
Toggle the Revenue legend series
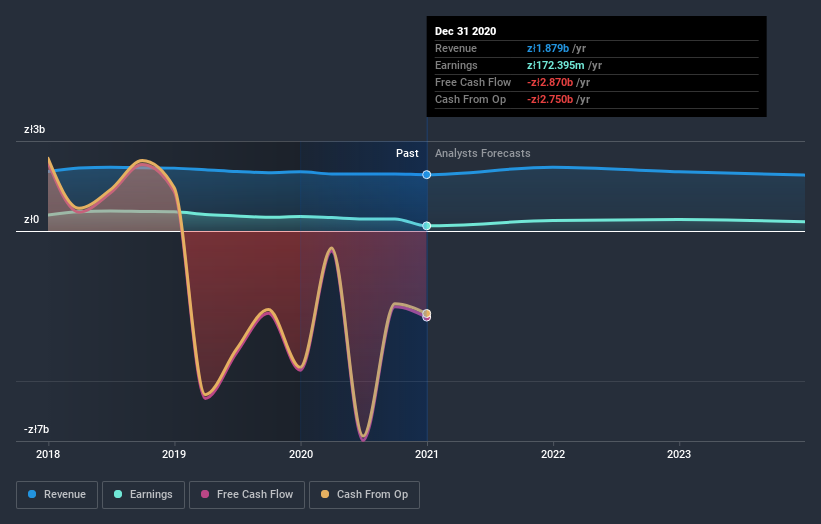(57, 495)
